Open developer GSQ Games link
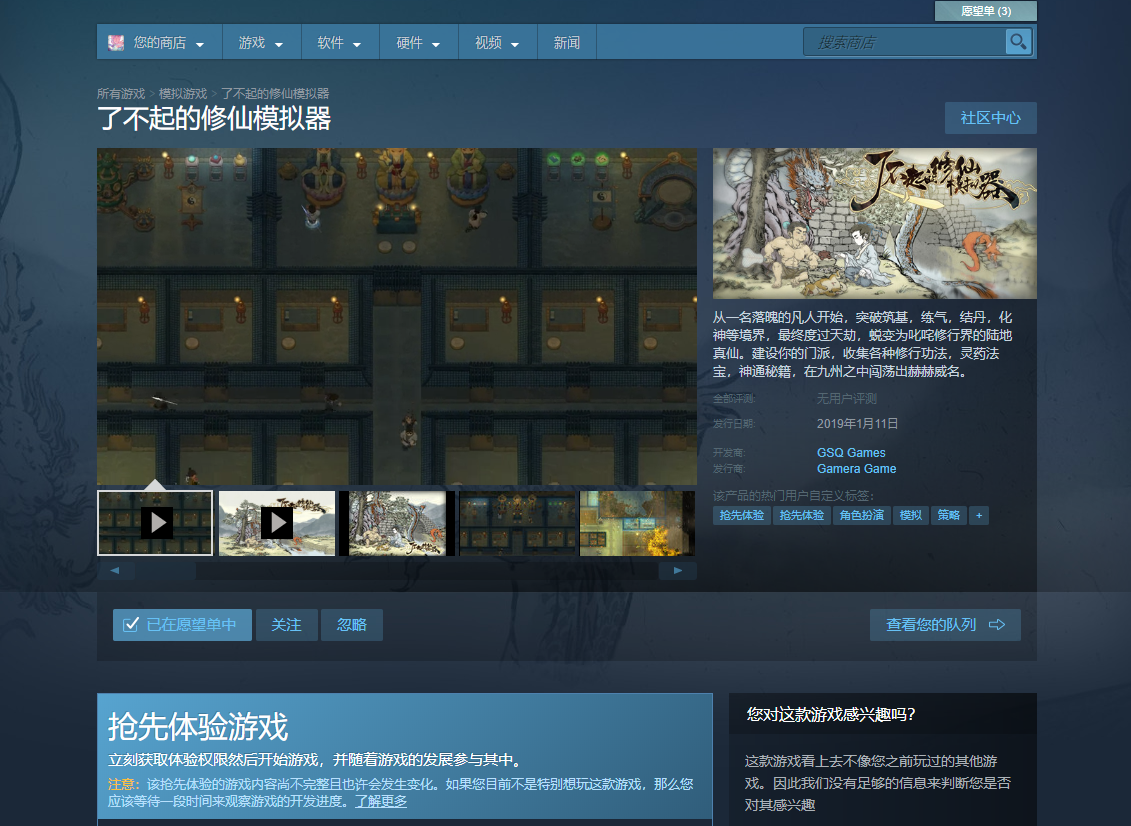 pos(851,452)
